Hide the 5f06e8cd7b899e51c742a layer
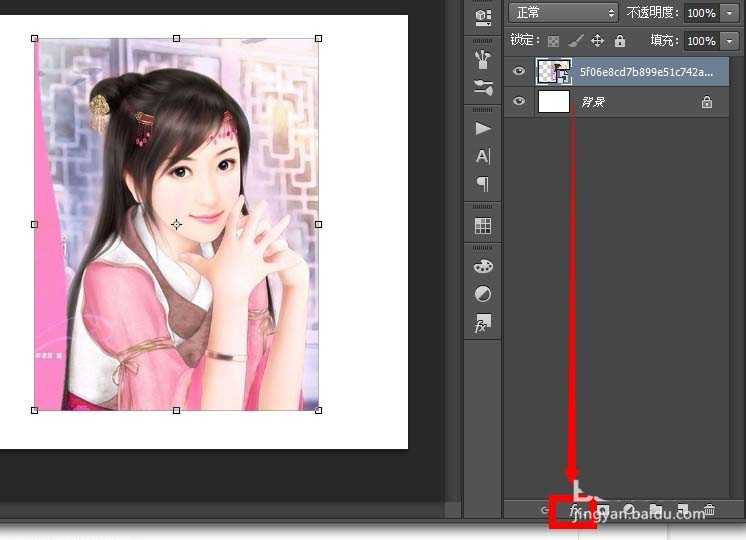This screenshot has height=540, width=746. pos(518,72)
